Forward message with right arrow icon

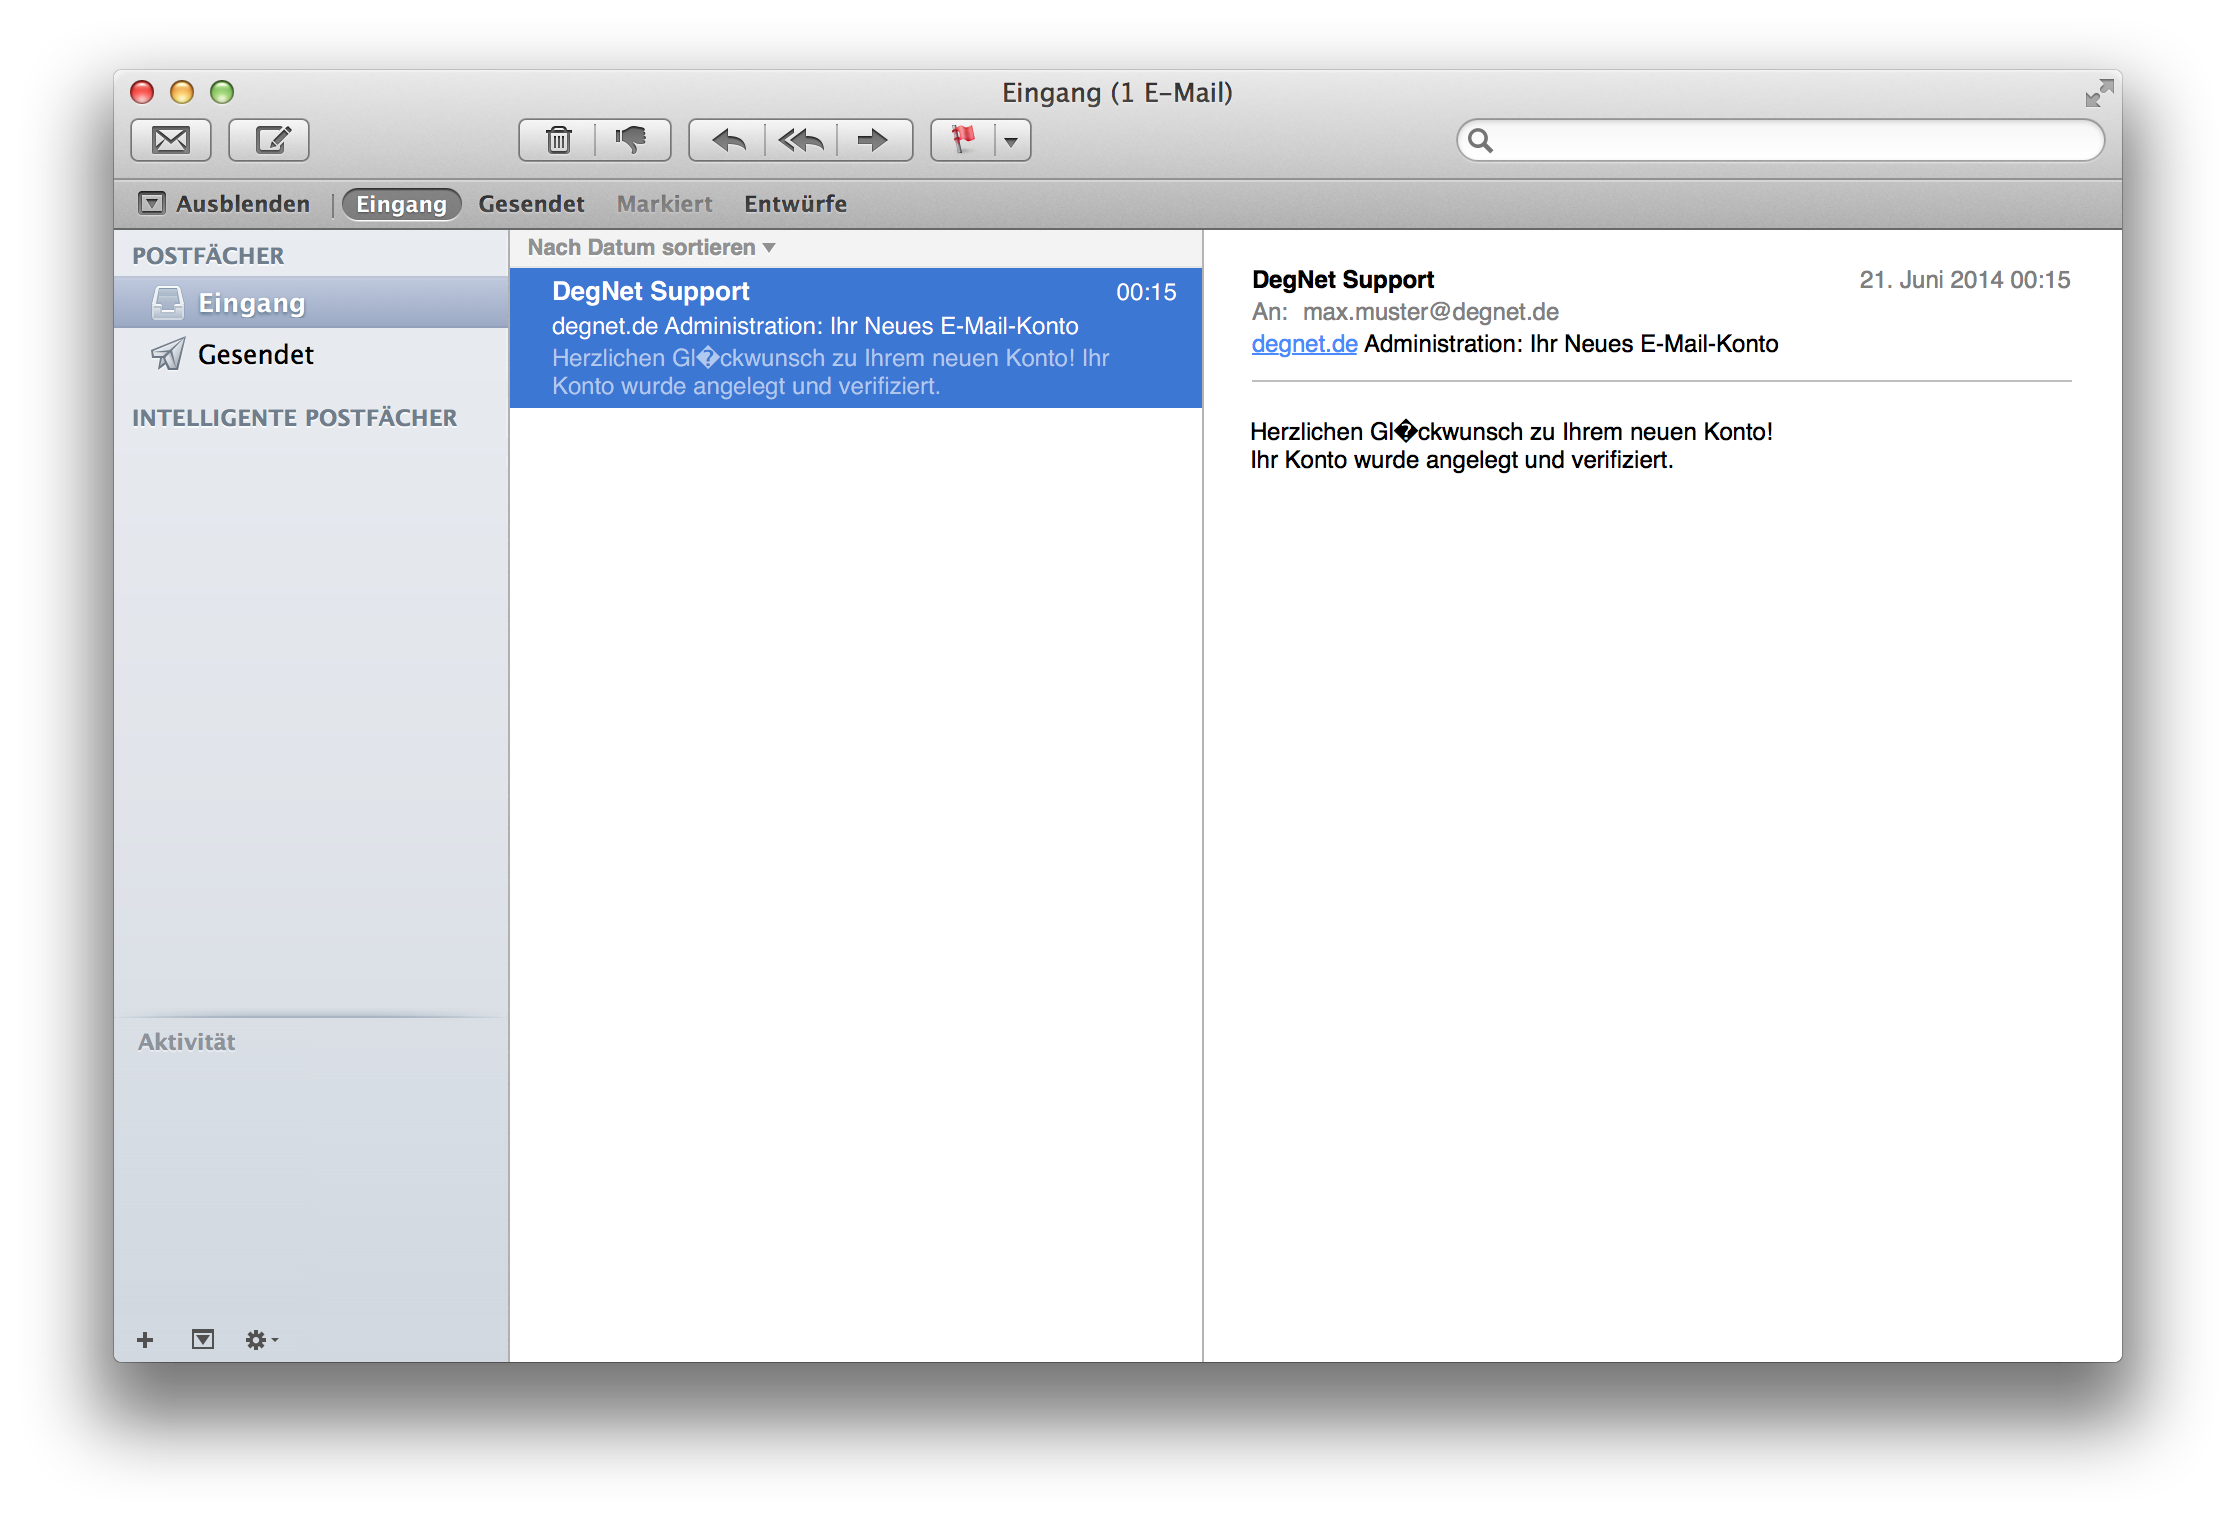coord(873,140)
